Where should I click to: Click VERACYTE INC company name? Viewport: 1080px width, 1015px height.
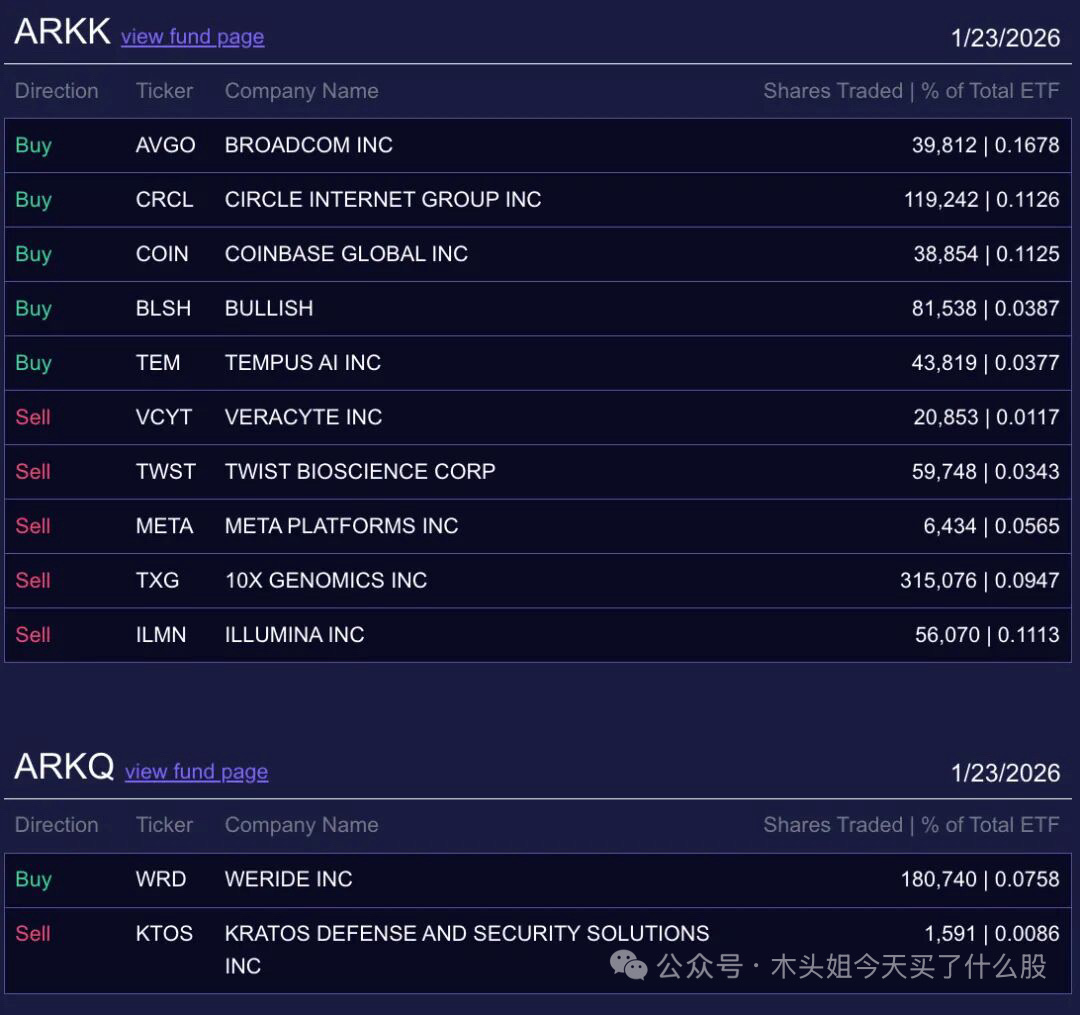point(304,417)
